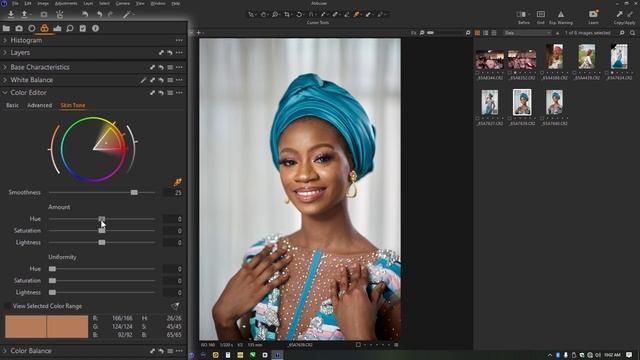Switch to the Advanced tab in Color Editor
This screenshot has width=640, height=360.
click(40, 105)
